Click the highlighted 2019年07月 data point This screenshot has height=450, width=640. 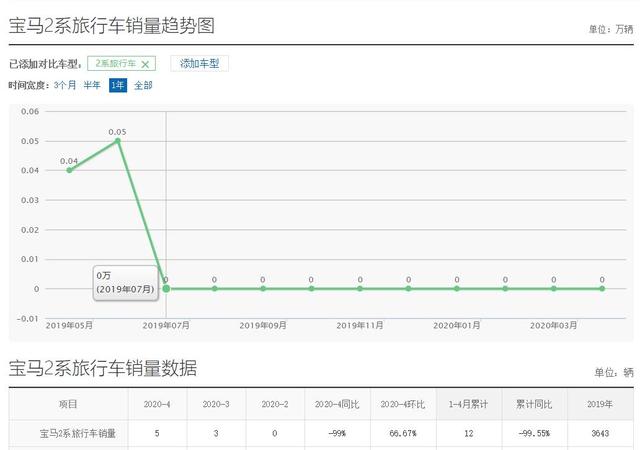click(x=166, y=288)
